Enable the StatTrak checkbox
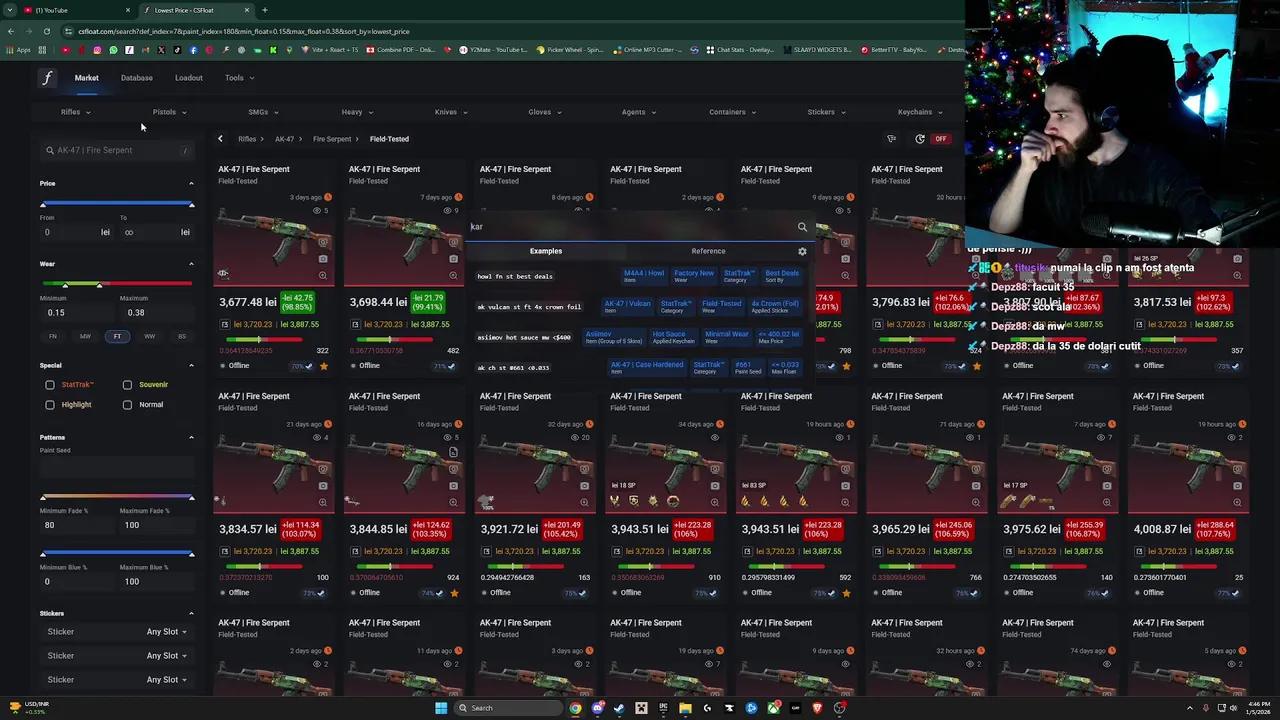Viewport: 1280px width, 720px height. (x=50, y=384)
